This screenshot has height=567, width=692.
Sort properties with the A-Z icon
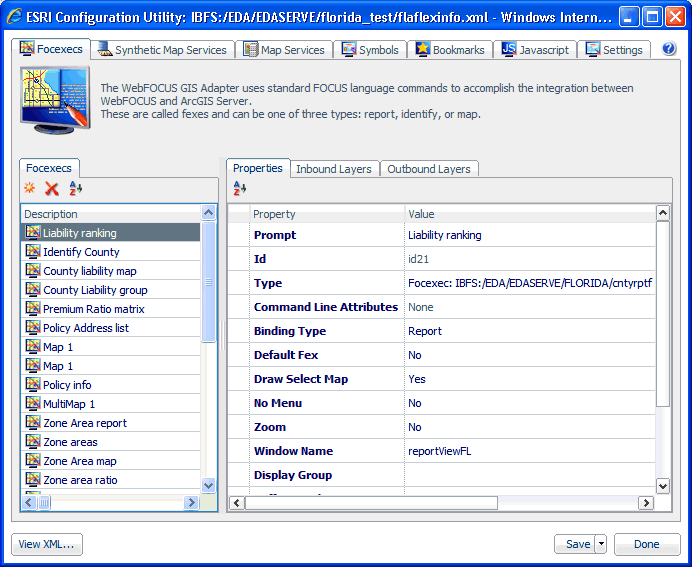pyautogui.click(x=240, y=188)
